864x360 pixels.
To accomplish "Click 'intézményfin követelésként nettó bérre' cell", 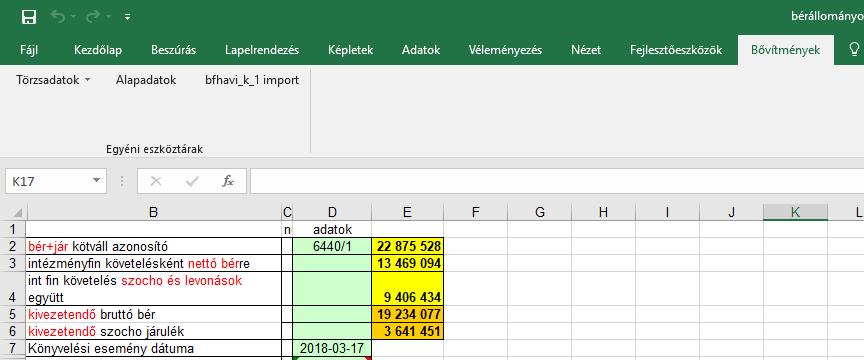I will click(x=154, y=264).
